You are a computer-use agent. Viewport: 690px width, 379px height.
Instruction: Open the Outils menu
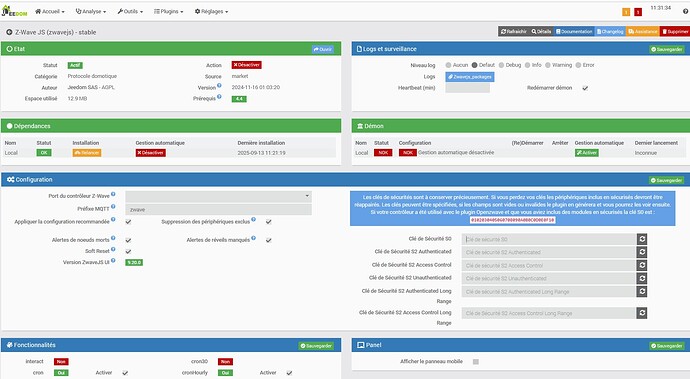tap(130, 11)
